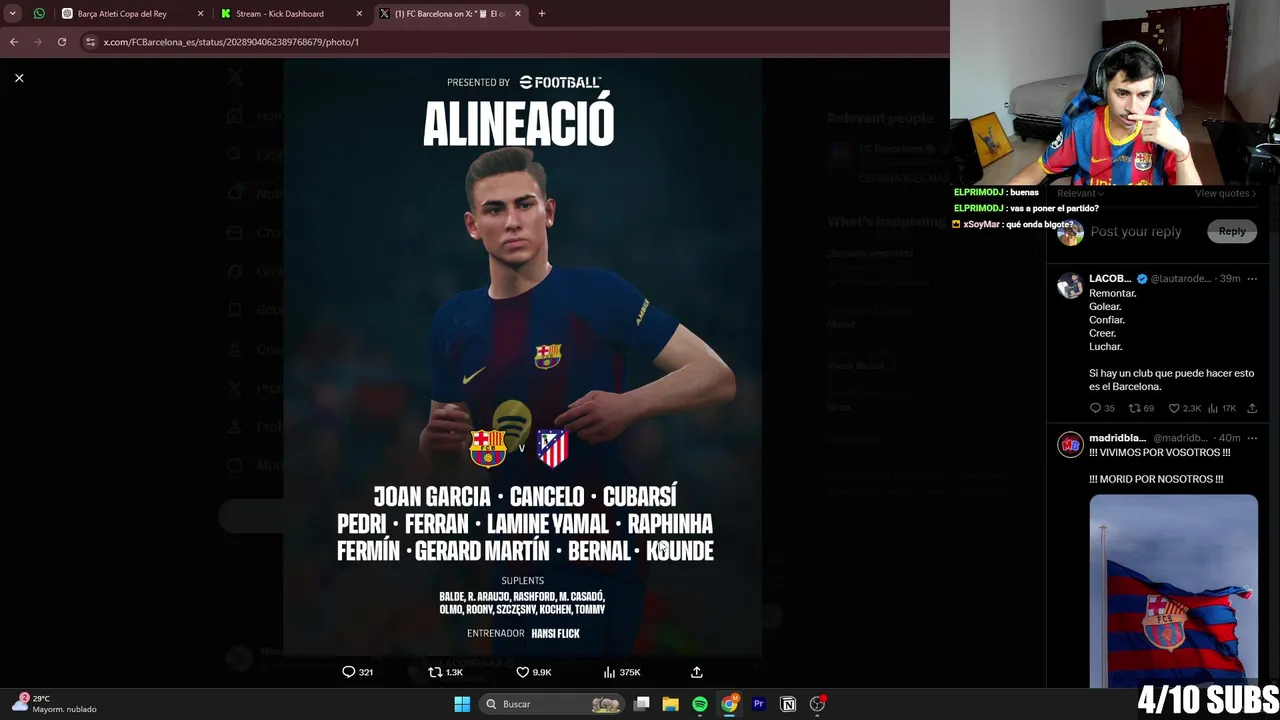Open LACOB's profile avatar
Image resolution: width=1280 pixels, height=720 pixels.
pos(1070,285)
